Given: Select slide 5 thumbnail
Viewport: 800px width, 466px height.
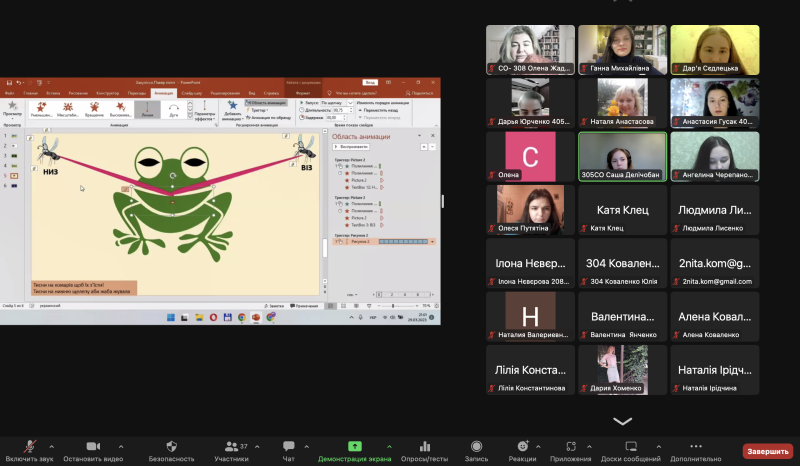Looking at the screenshot, I should coord(14,176).
